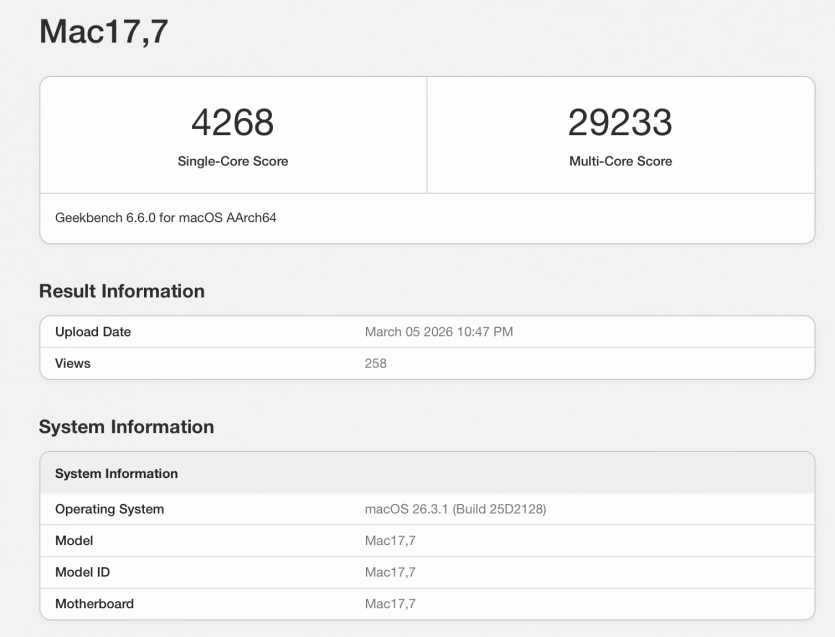This screenshot has height=637, width=835.
Task: Click the Result Information section heading
Action: point(120,291)
